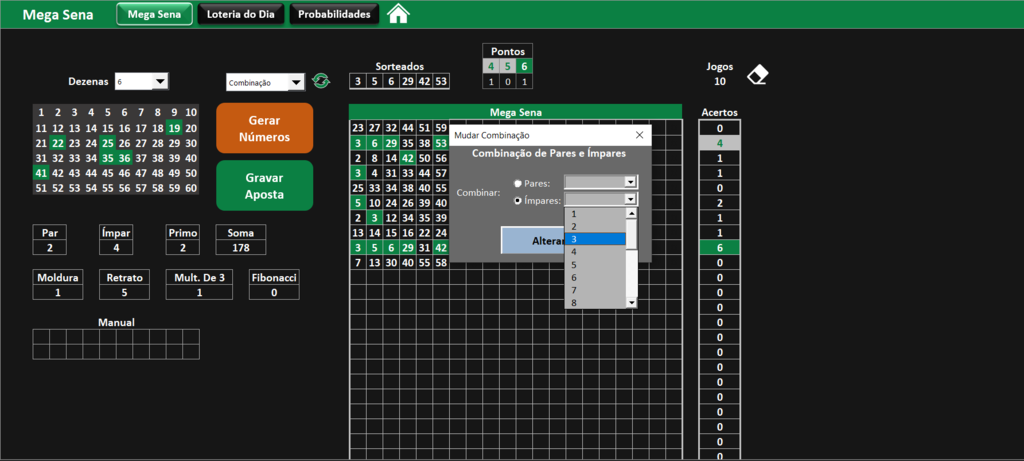The height and width of the screenshot is (461, 1024).
Task: Switch to the Mega Sena tab
Action: tap(155, 14)
